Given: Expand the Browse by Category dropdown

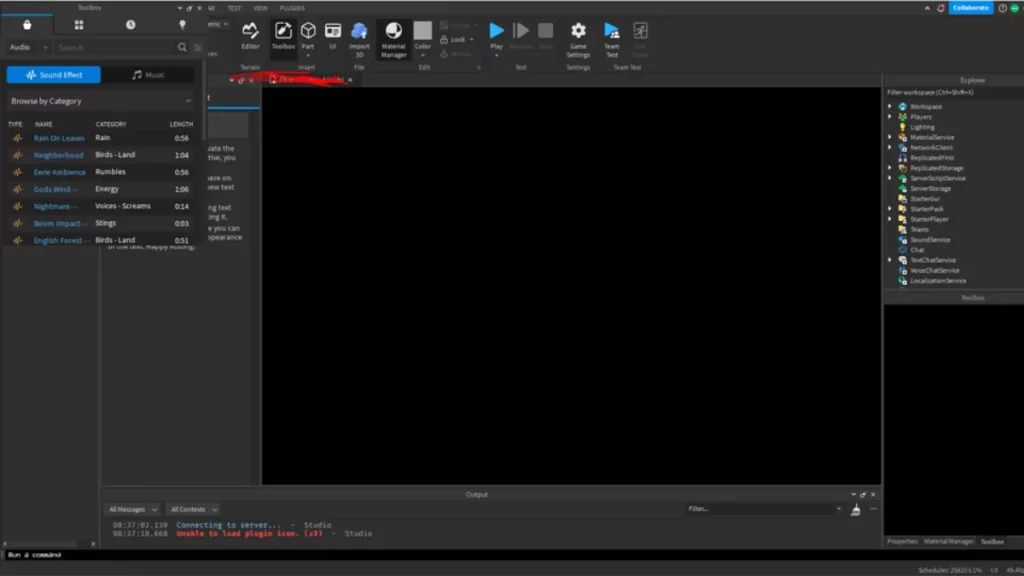Looking at the screenshot, I should (x=101, y=101).
